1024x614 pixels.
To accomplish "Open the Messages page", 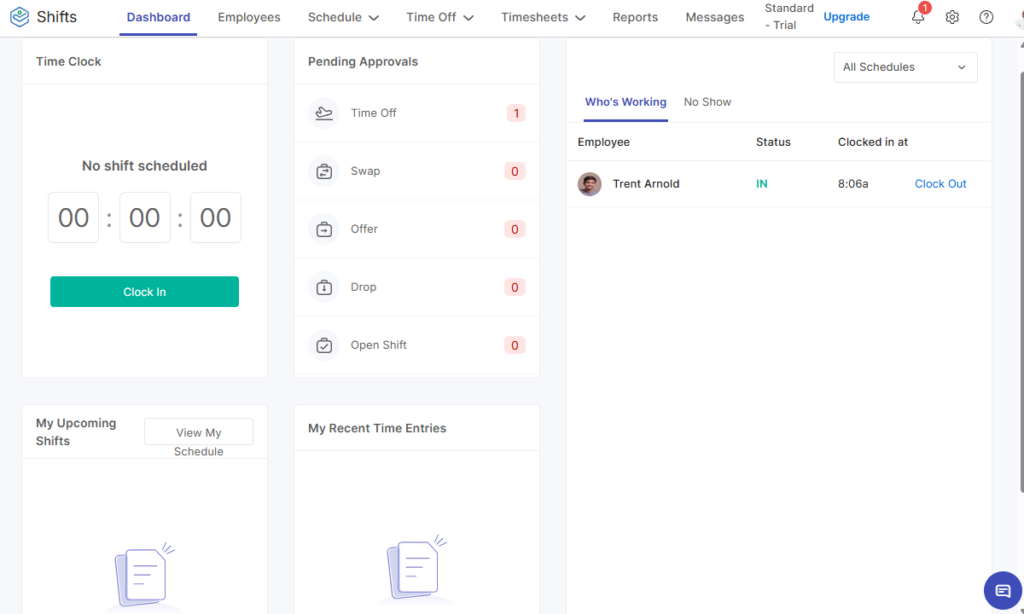I will (x=714, y=18).
